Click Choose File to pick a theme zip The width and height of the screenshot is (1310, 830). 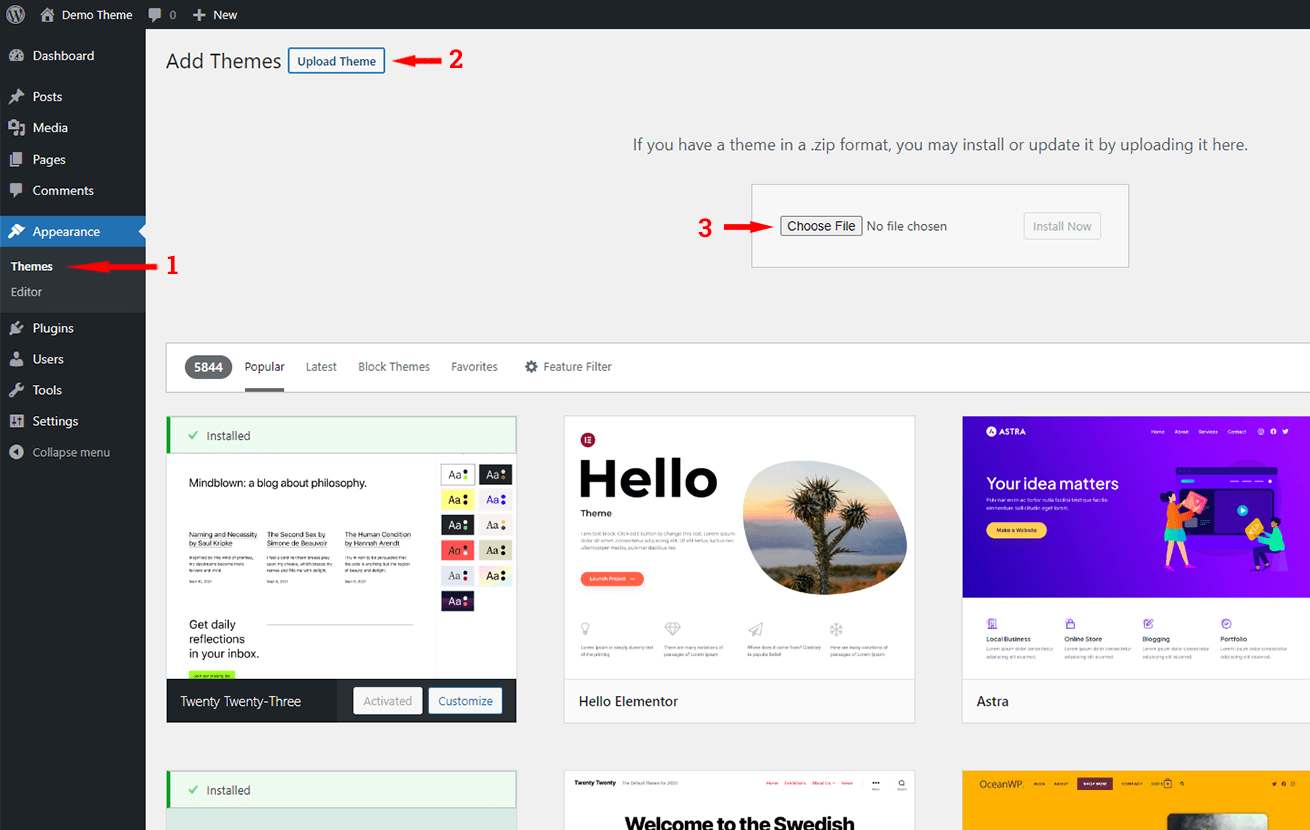pyautogui.click(x=820, y=225)
